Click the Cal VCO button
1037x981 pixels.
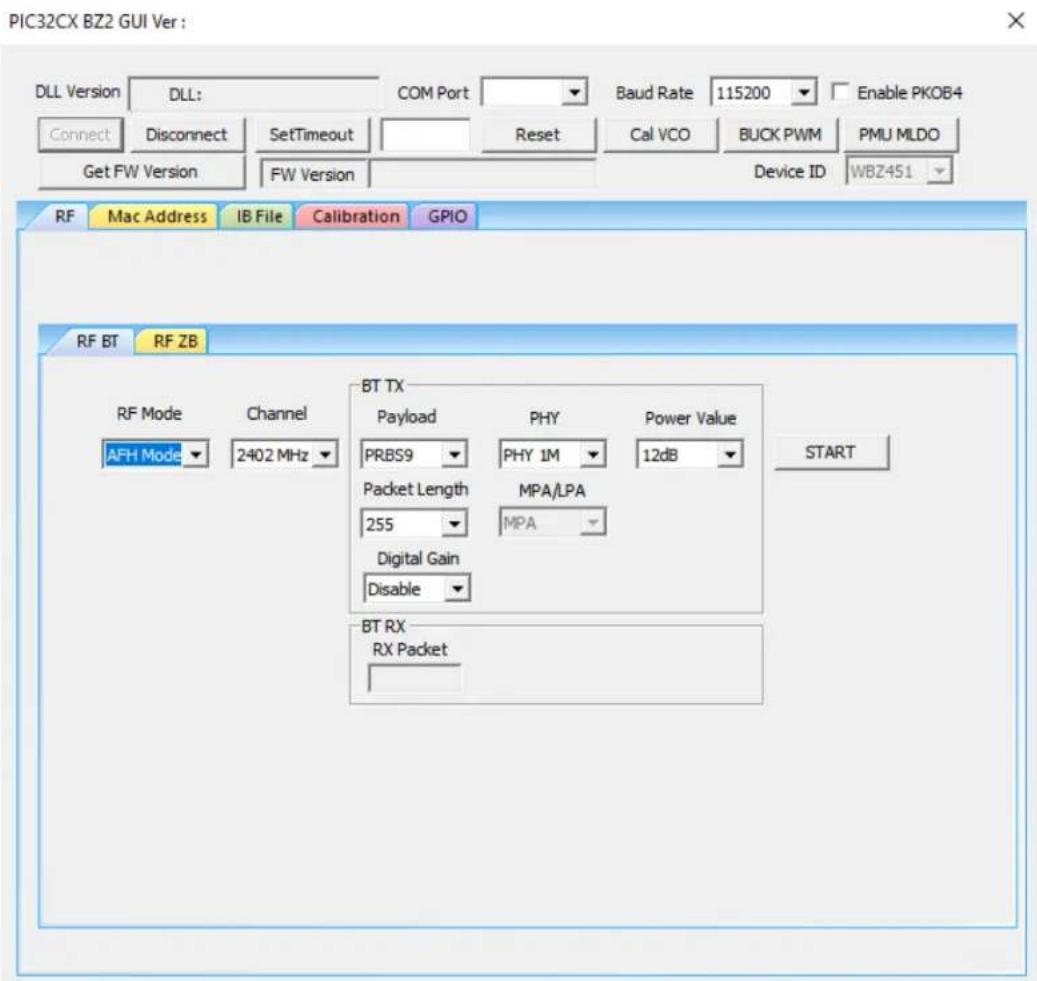[659, 135]
